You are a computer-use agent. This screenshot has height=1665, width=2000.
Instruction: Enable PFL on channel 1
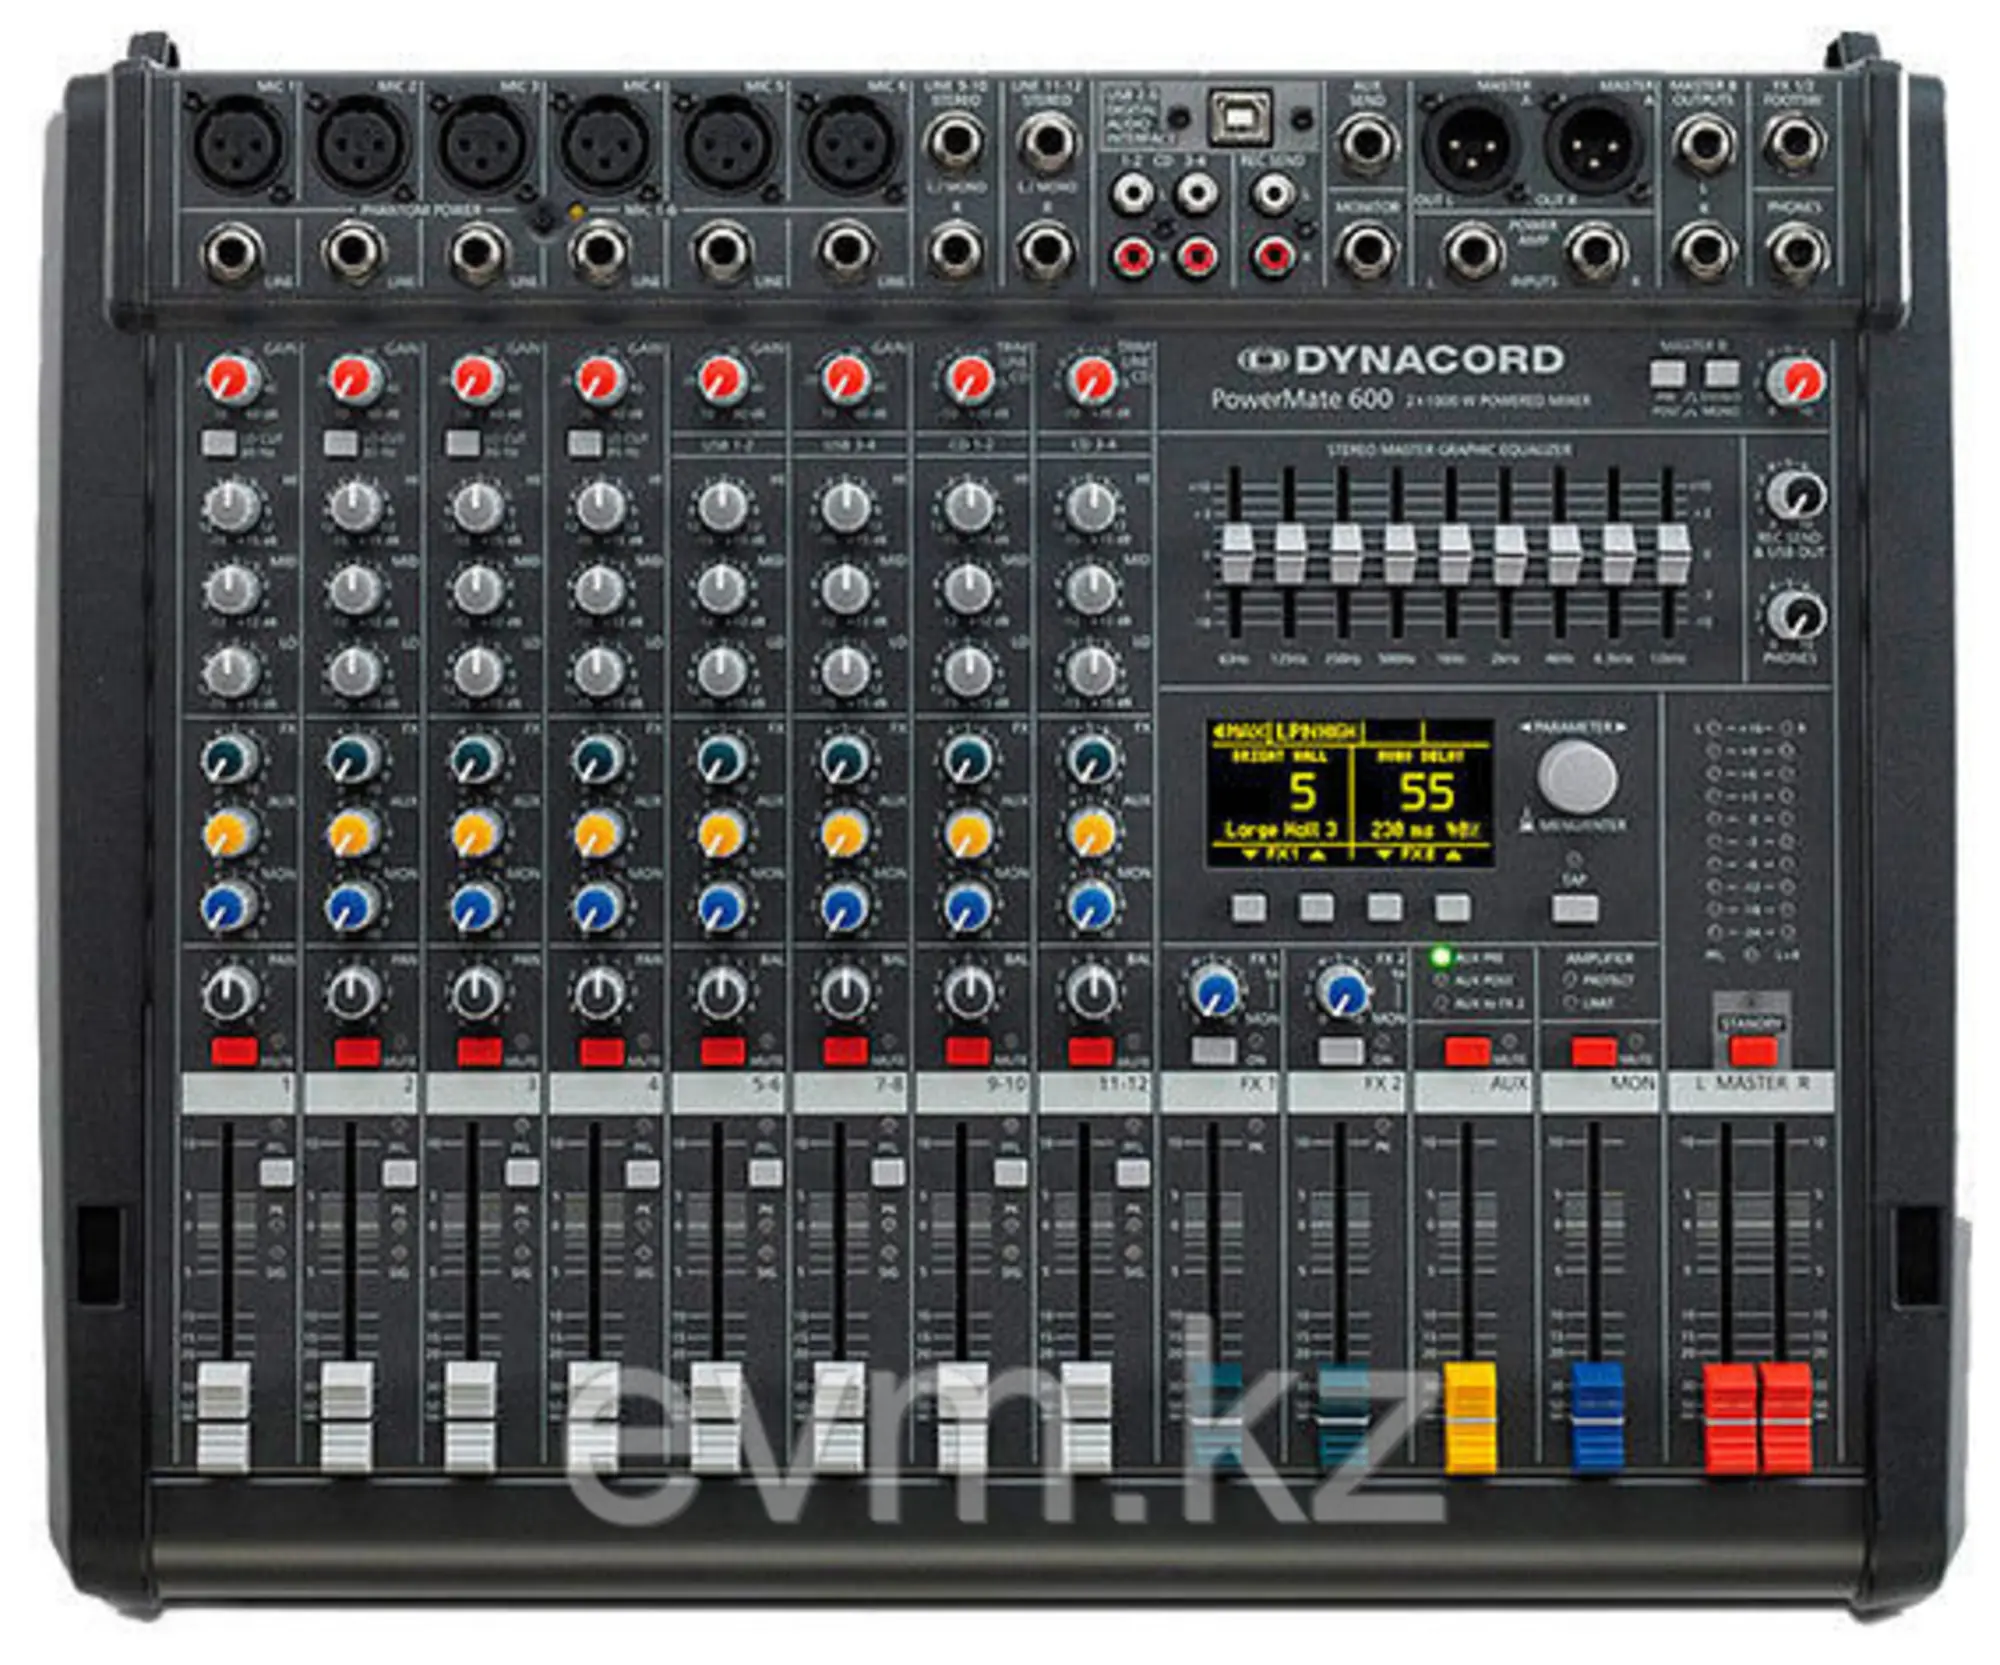(x=277, y=1173)
